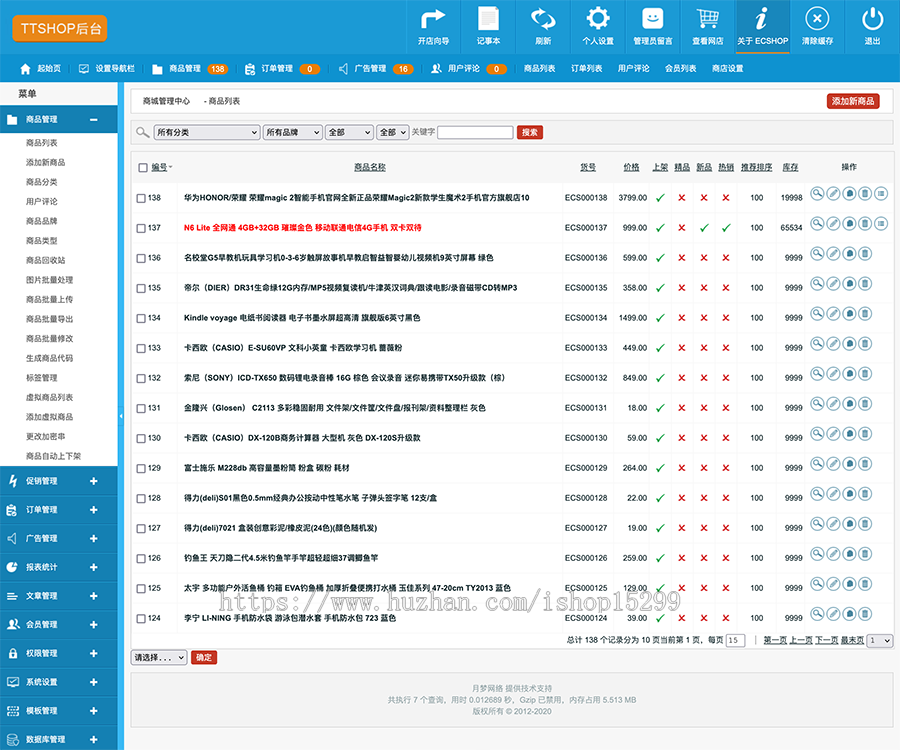Screen dimensions: 900x750
Task: Click the 关键字 keyword input field
Action: click(475, 133)
